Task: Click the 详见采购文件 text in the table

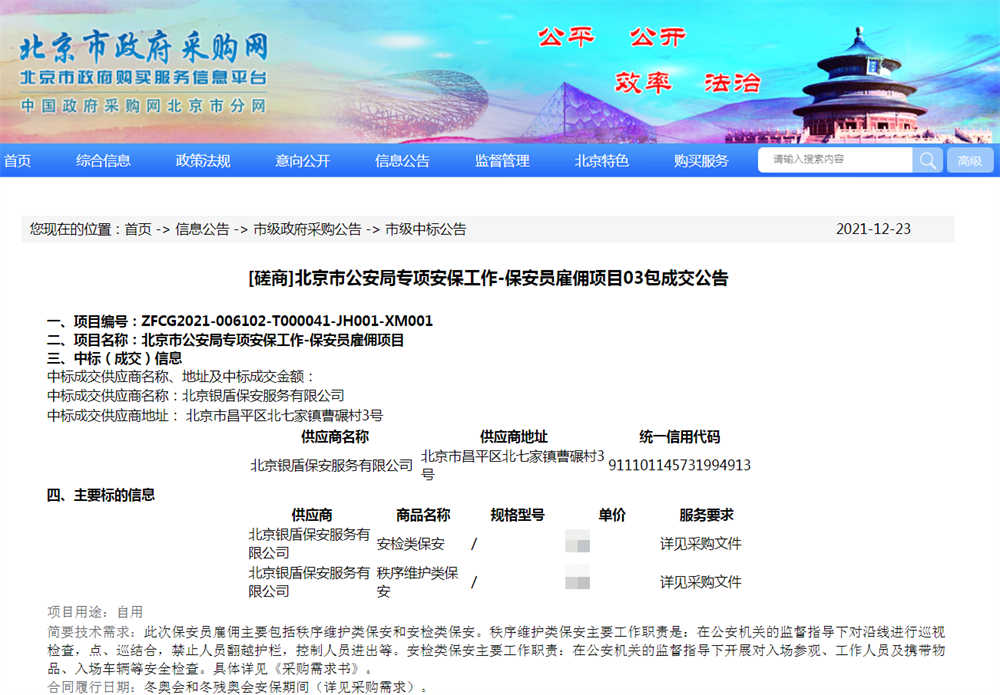Action: click(700, 542)
